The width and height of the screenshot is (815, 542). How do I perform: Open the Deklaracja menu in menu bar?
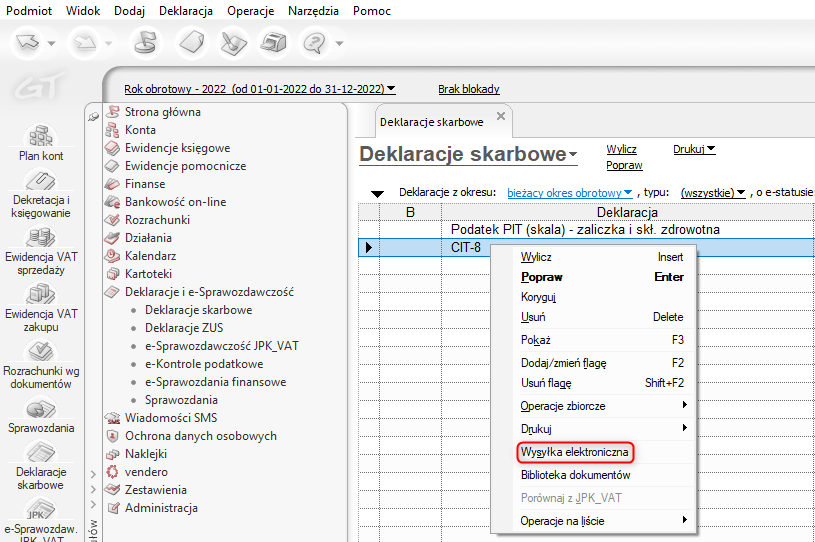[185, 11]
